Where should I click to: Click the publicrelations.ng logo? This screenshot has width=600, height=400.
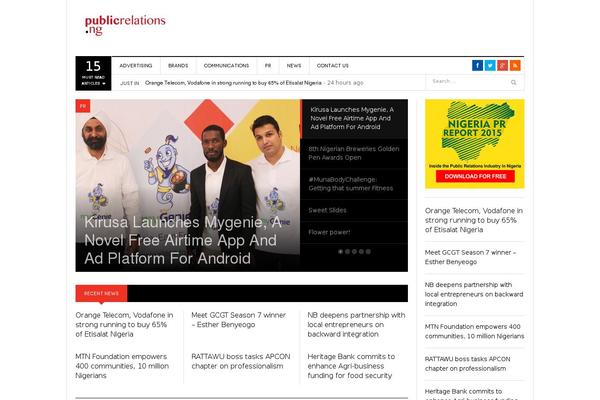click(x=125, y=25)
